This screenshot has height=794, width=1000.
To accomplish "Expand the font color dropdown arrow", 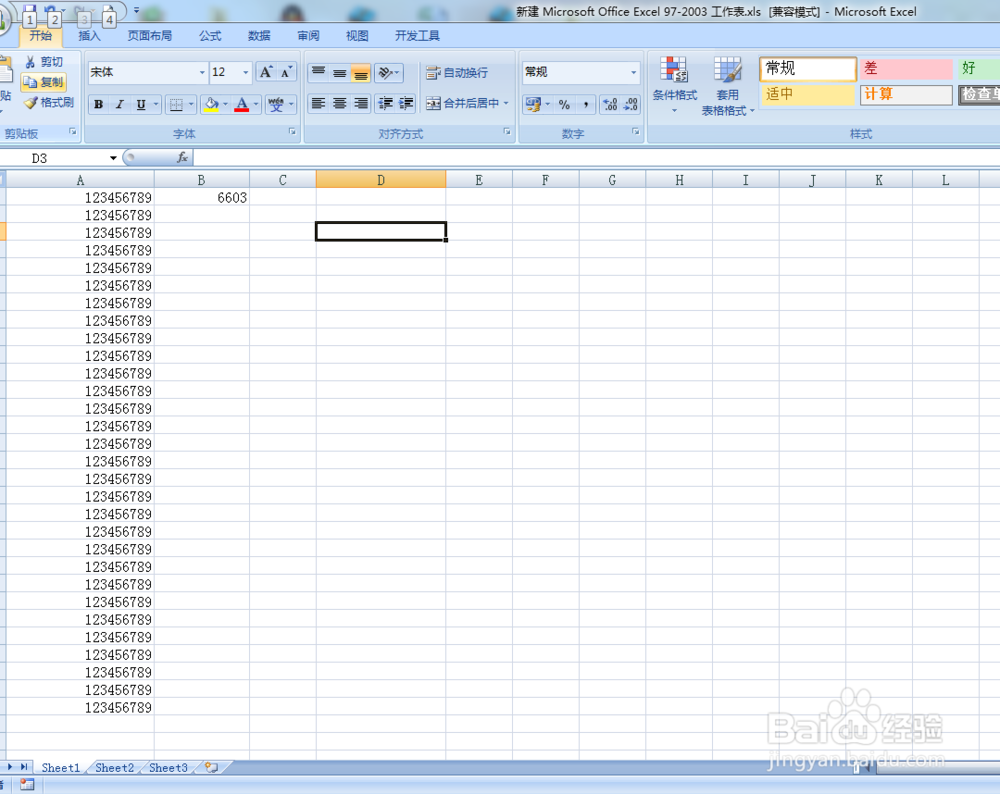I will coord(256,105).
